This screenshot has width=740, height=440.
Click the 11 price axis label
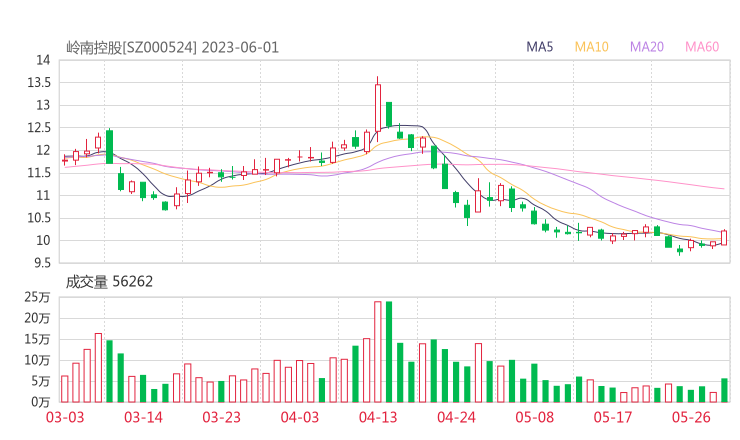point(43,195)
